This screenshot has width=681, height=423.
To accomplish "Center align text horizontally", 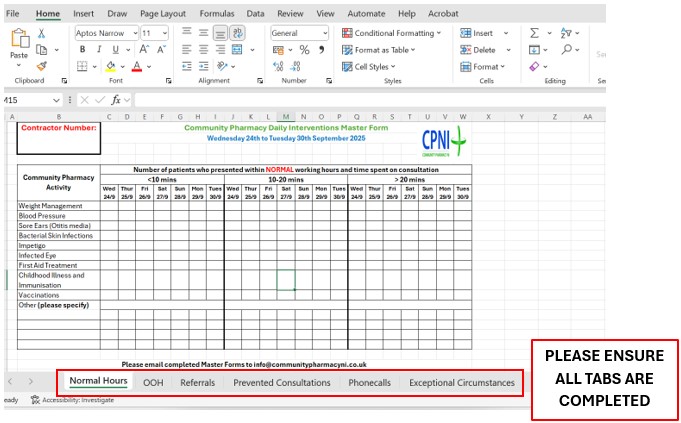I will click(x=203, y=49).
